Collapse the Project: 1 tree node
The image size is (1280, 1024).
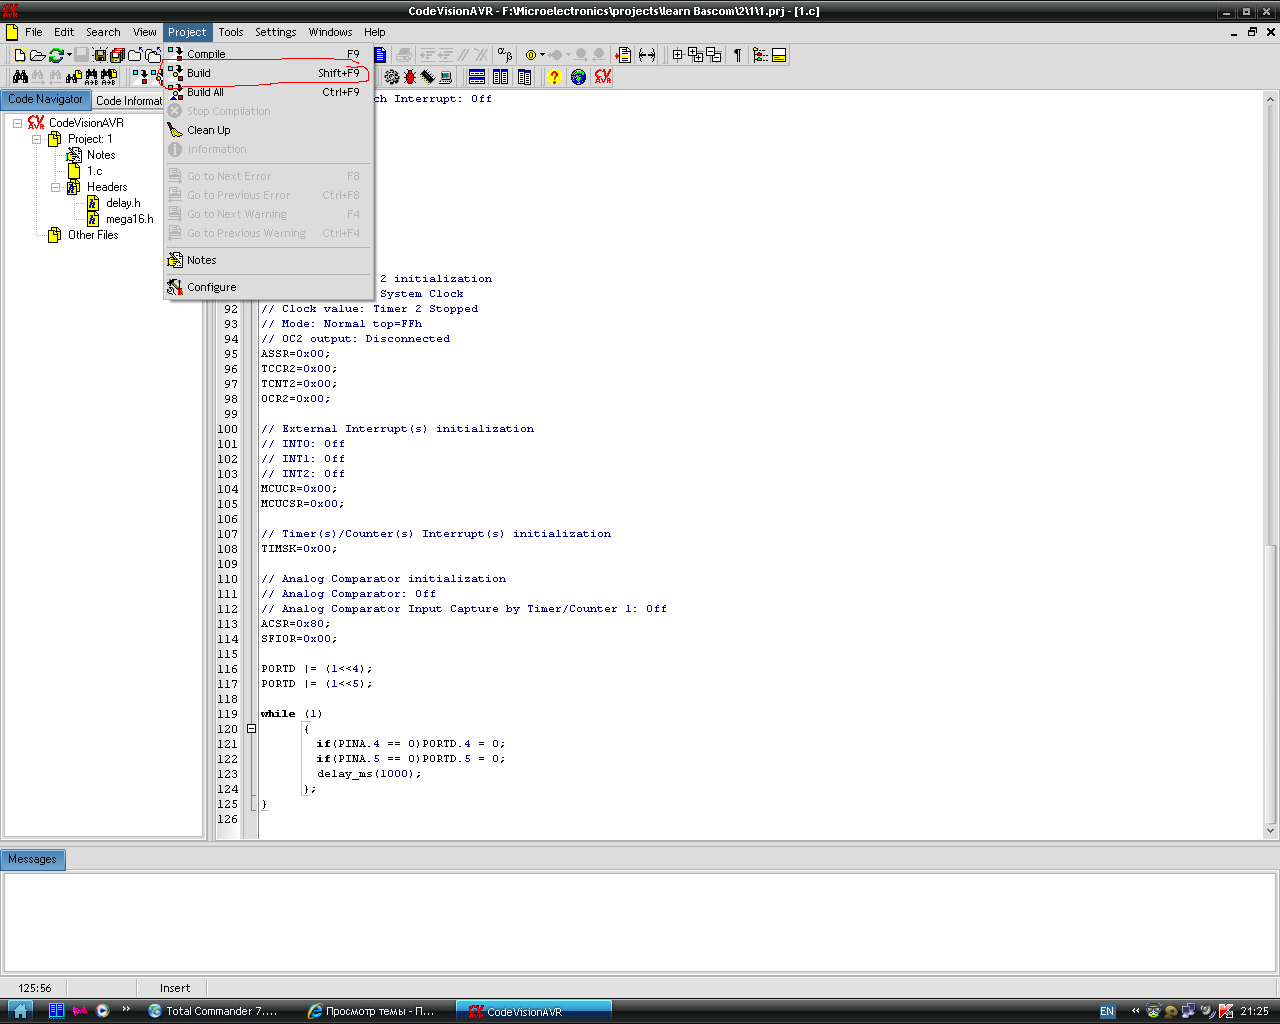[37, 139]
